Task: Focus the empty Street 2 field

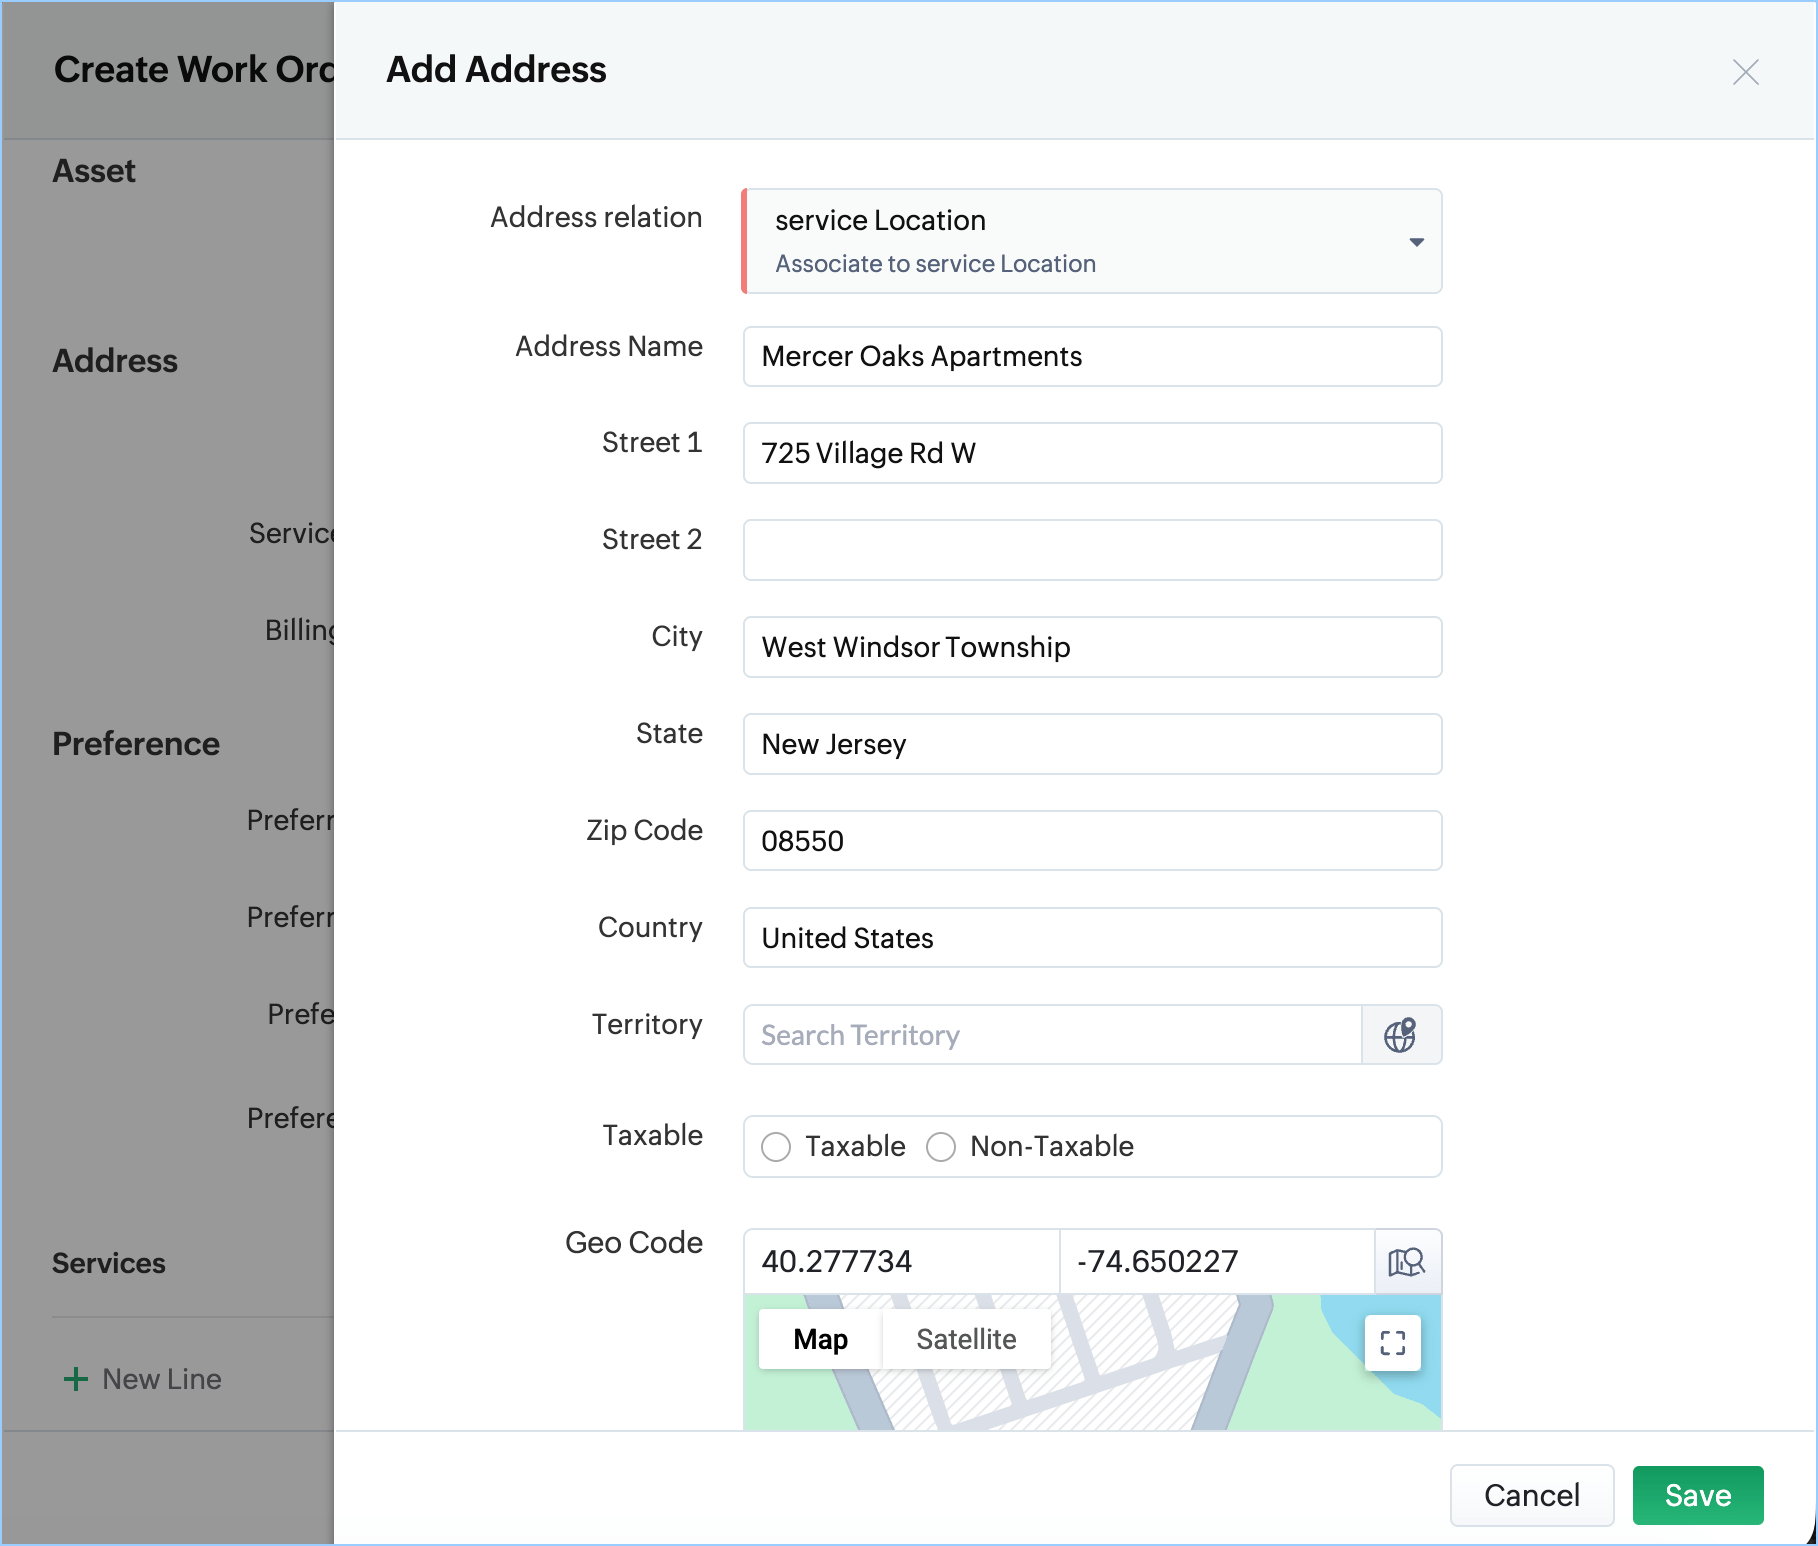Action: tap(1092, 550)
